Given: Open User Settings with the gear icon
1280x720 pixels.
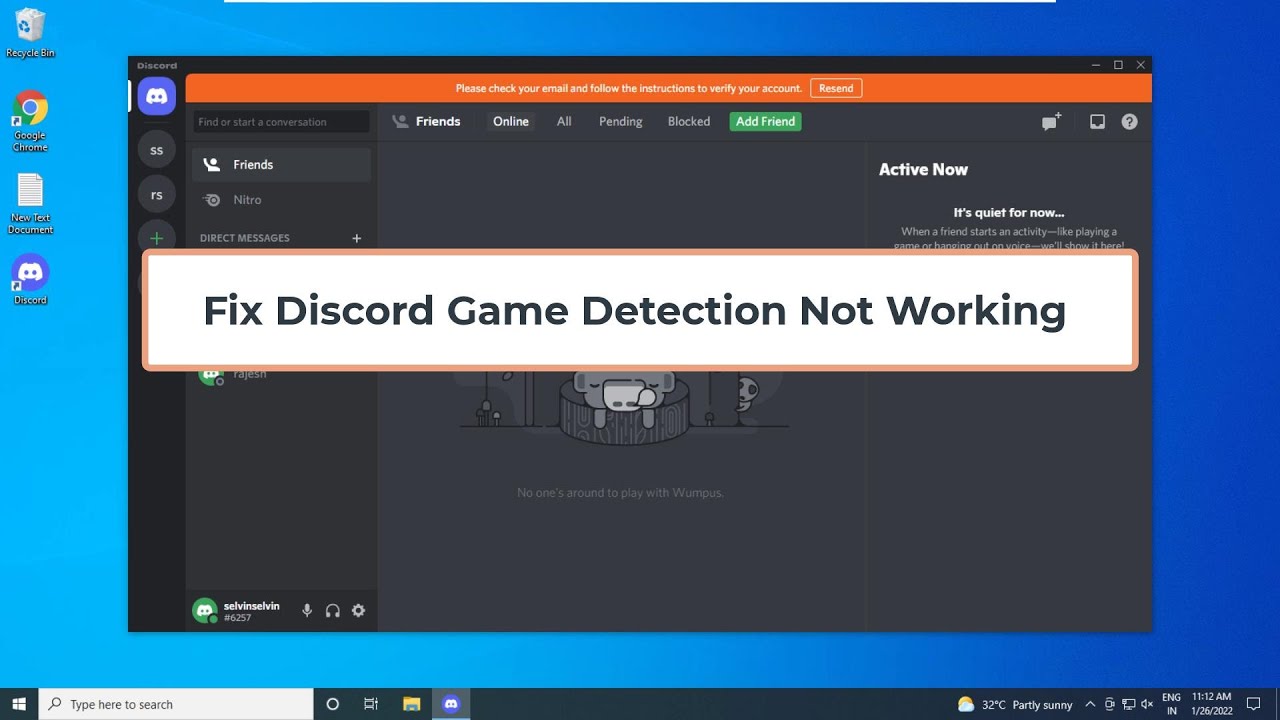Looking at the screenshot, I should (x=358, y=610).
